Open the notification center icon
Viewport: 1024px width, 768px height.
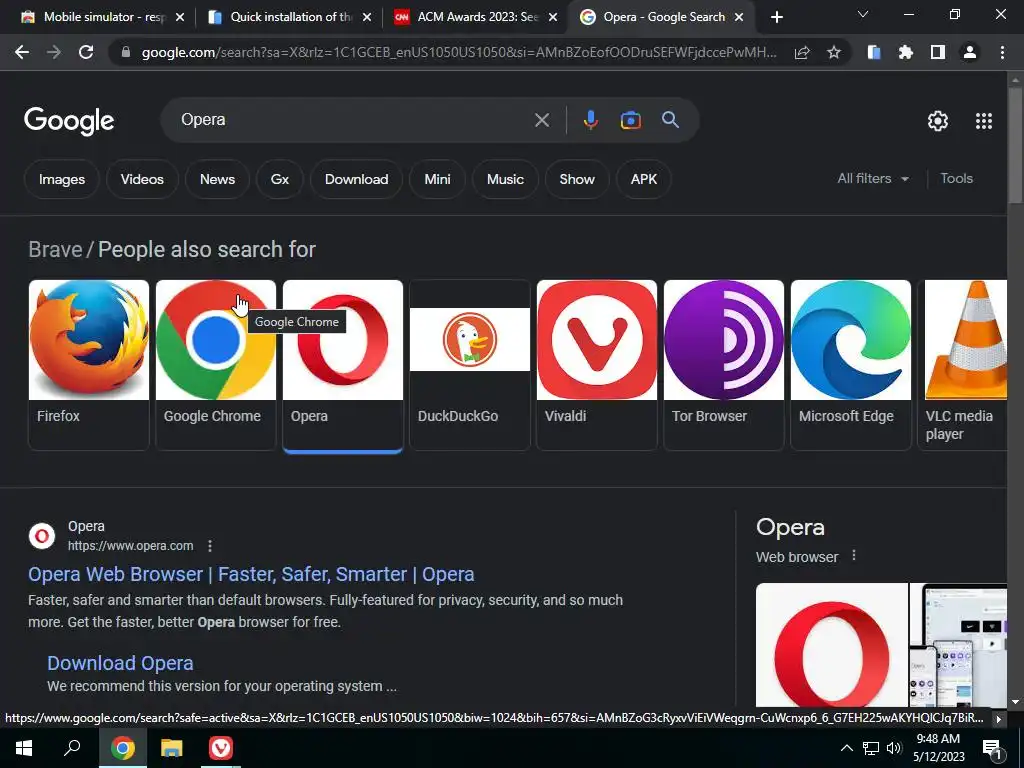[992, 749]
